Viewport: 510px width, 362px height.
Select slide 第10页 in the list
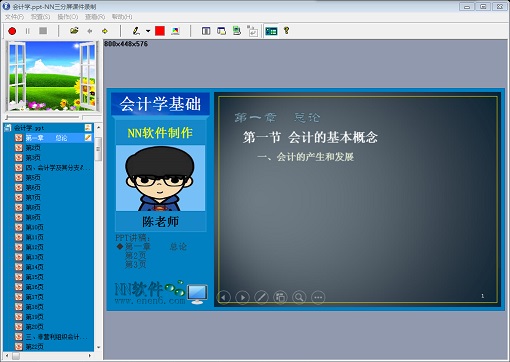(x=35, y=227)
